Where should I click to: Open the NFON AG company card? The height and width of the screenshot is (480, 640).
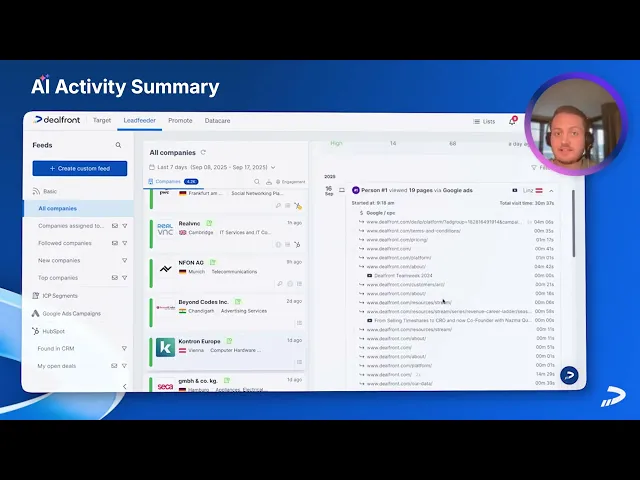(227, 273)
